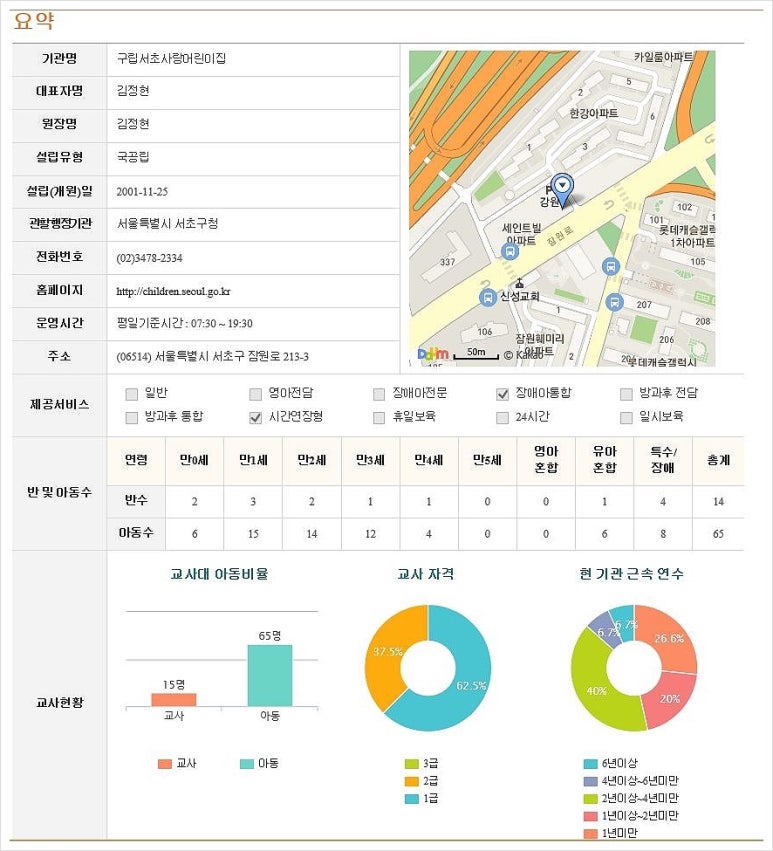Click the address 잠원로 213-3 text
This screenshot has height=851, width=773.
(x=278, y=357)
